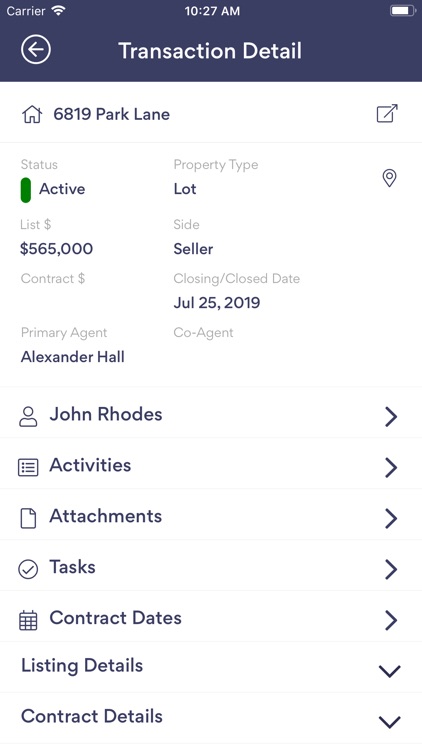422x750 pixels.
Task: Open Contract Dates via right chevron
Action: 391,620
